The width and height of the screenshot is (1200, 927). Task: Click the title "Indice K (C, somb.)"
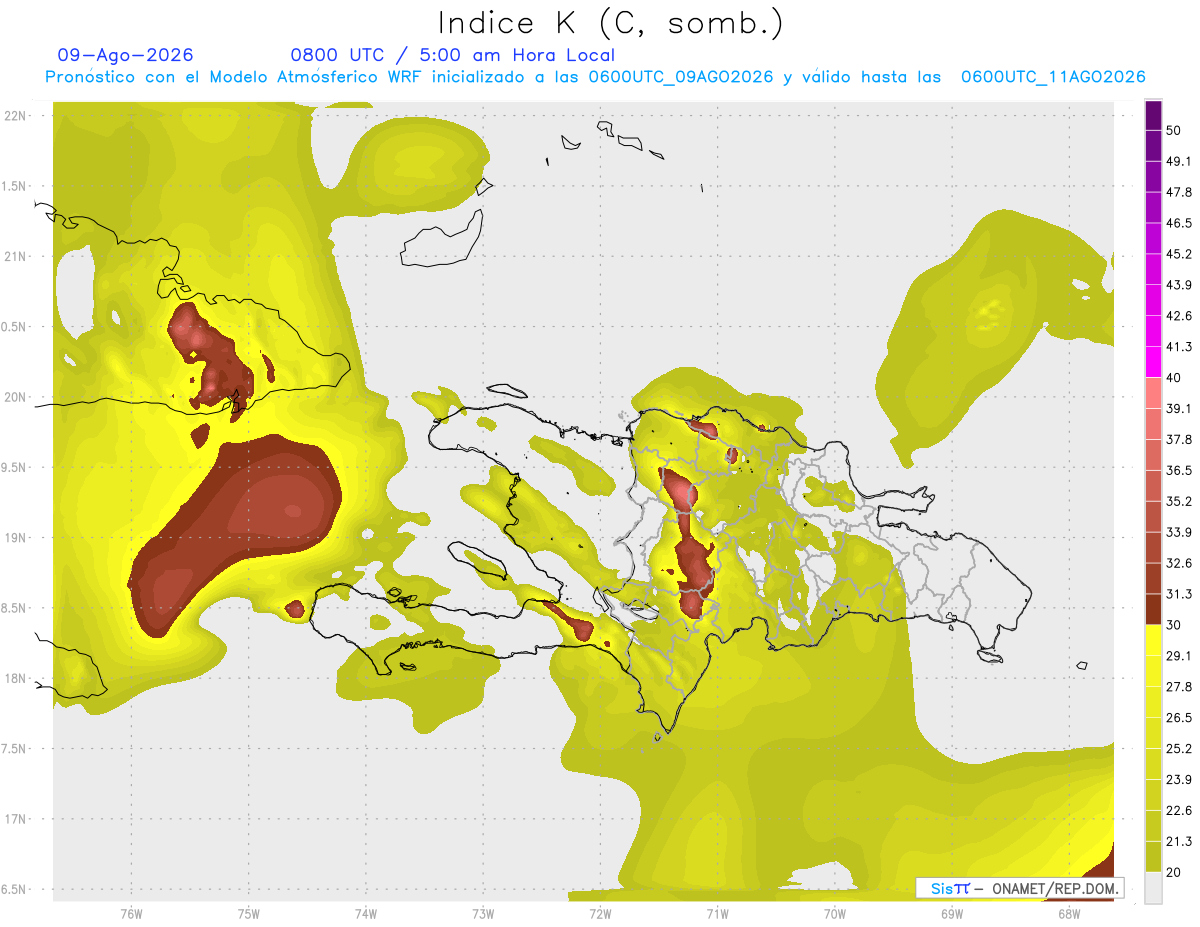point(611,23)
